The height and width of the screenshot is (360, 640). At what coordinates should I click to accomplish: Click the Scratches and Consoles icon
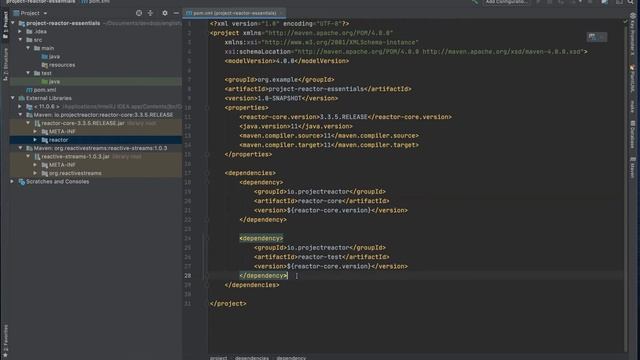(x=22, y=182)
